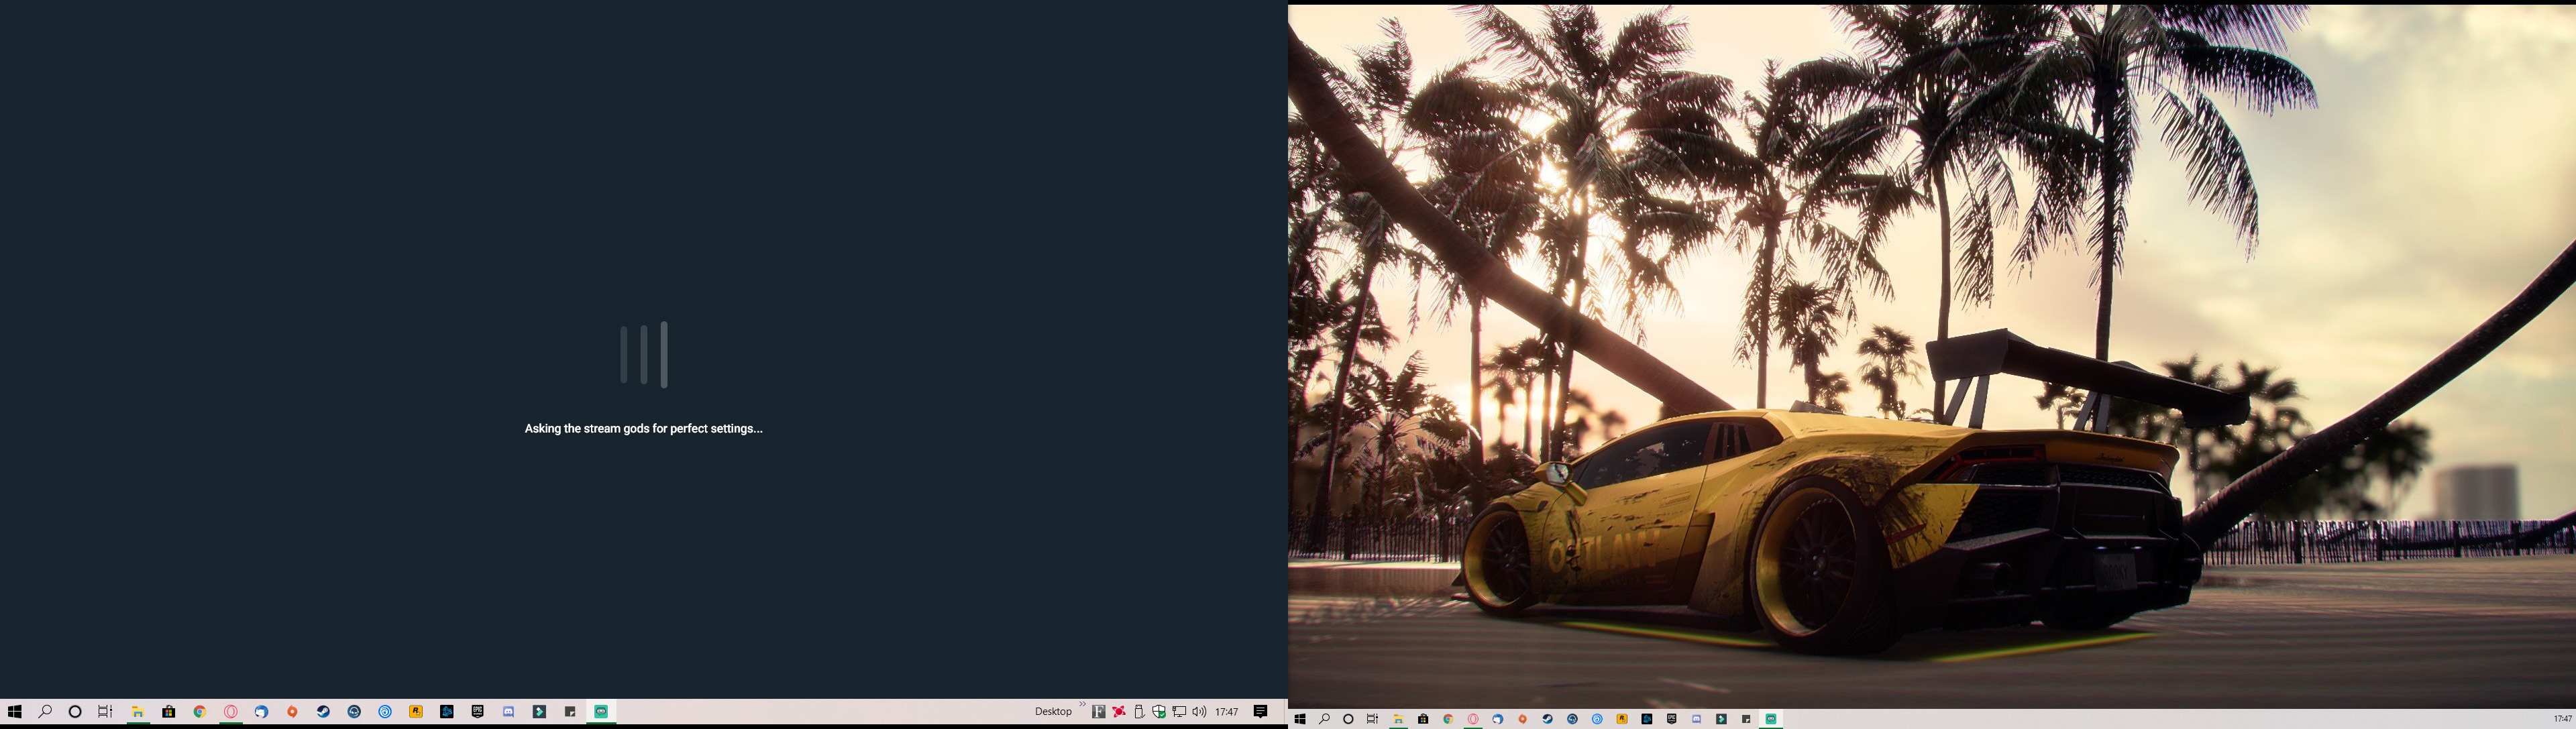Open Task View on the taskbar
This screenshot has width=2576, height=729.
tap(105, 712)
